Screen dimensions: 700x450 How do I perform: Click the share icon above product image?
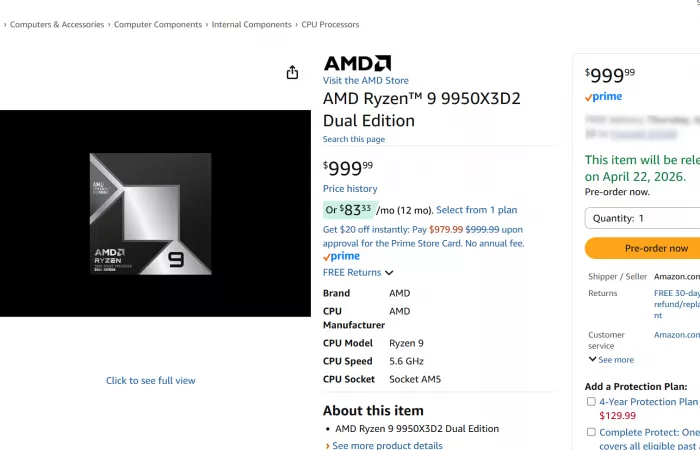click(x=292, y=72)
